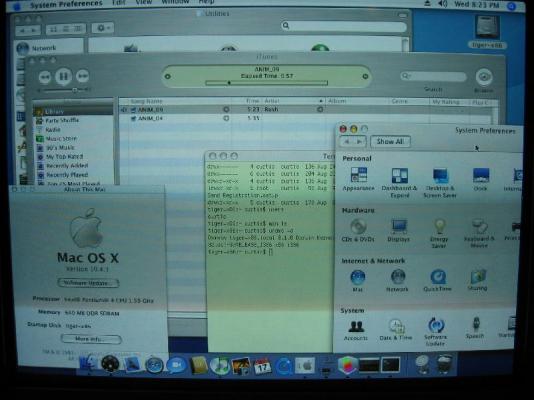Select Recently Played playlist

point(73,175)
